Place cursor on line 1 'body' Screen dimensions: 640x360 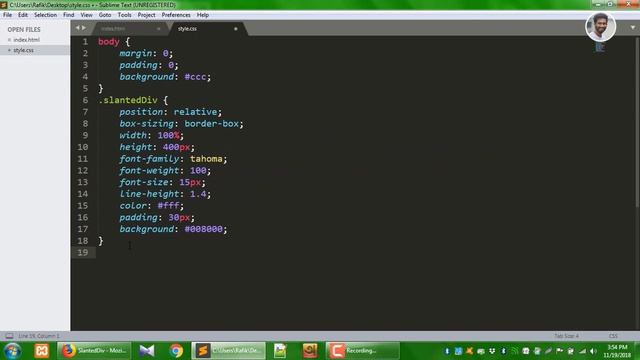(x=109, y=42)
